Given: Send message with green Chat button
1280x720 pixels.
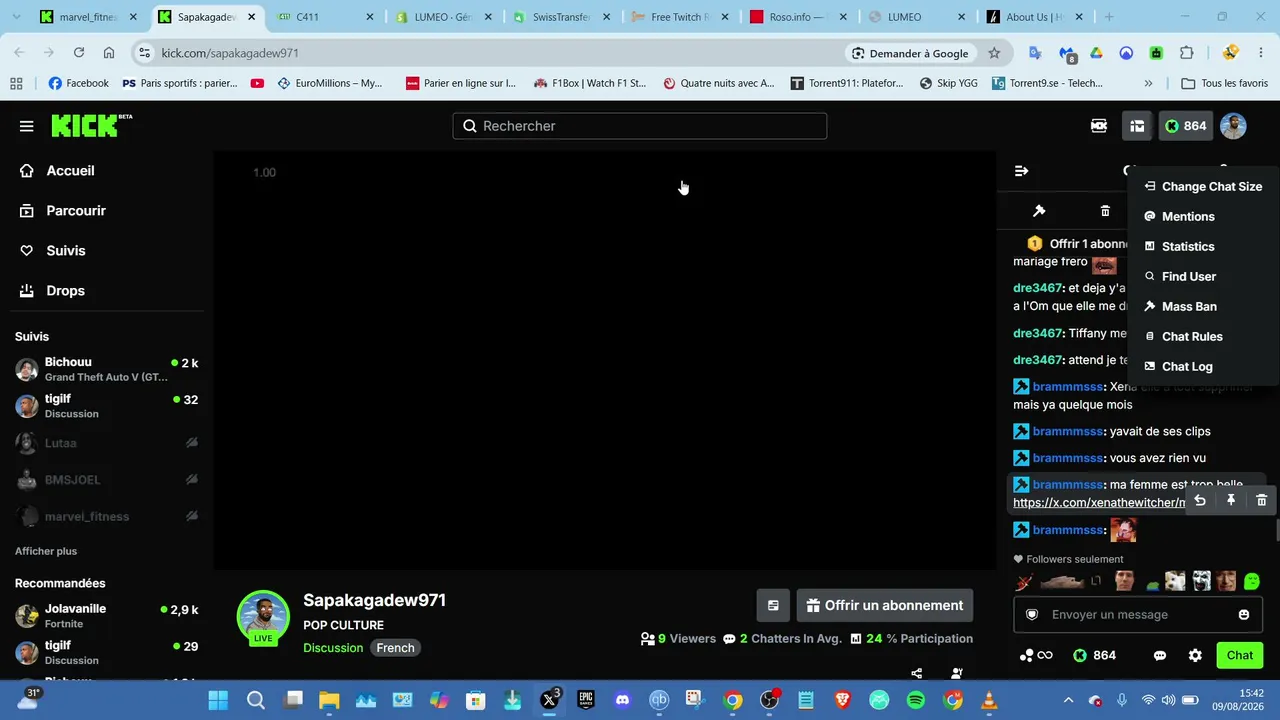Looking at the screenshot, I should point(1240,656).
